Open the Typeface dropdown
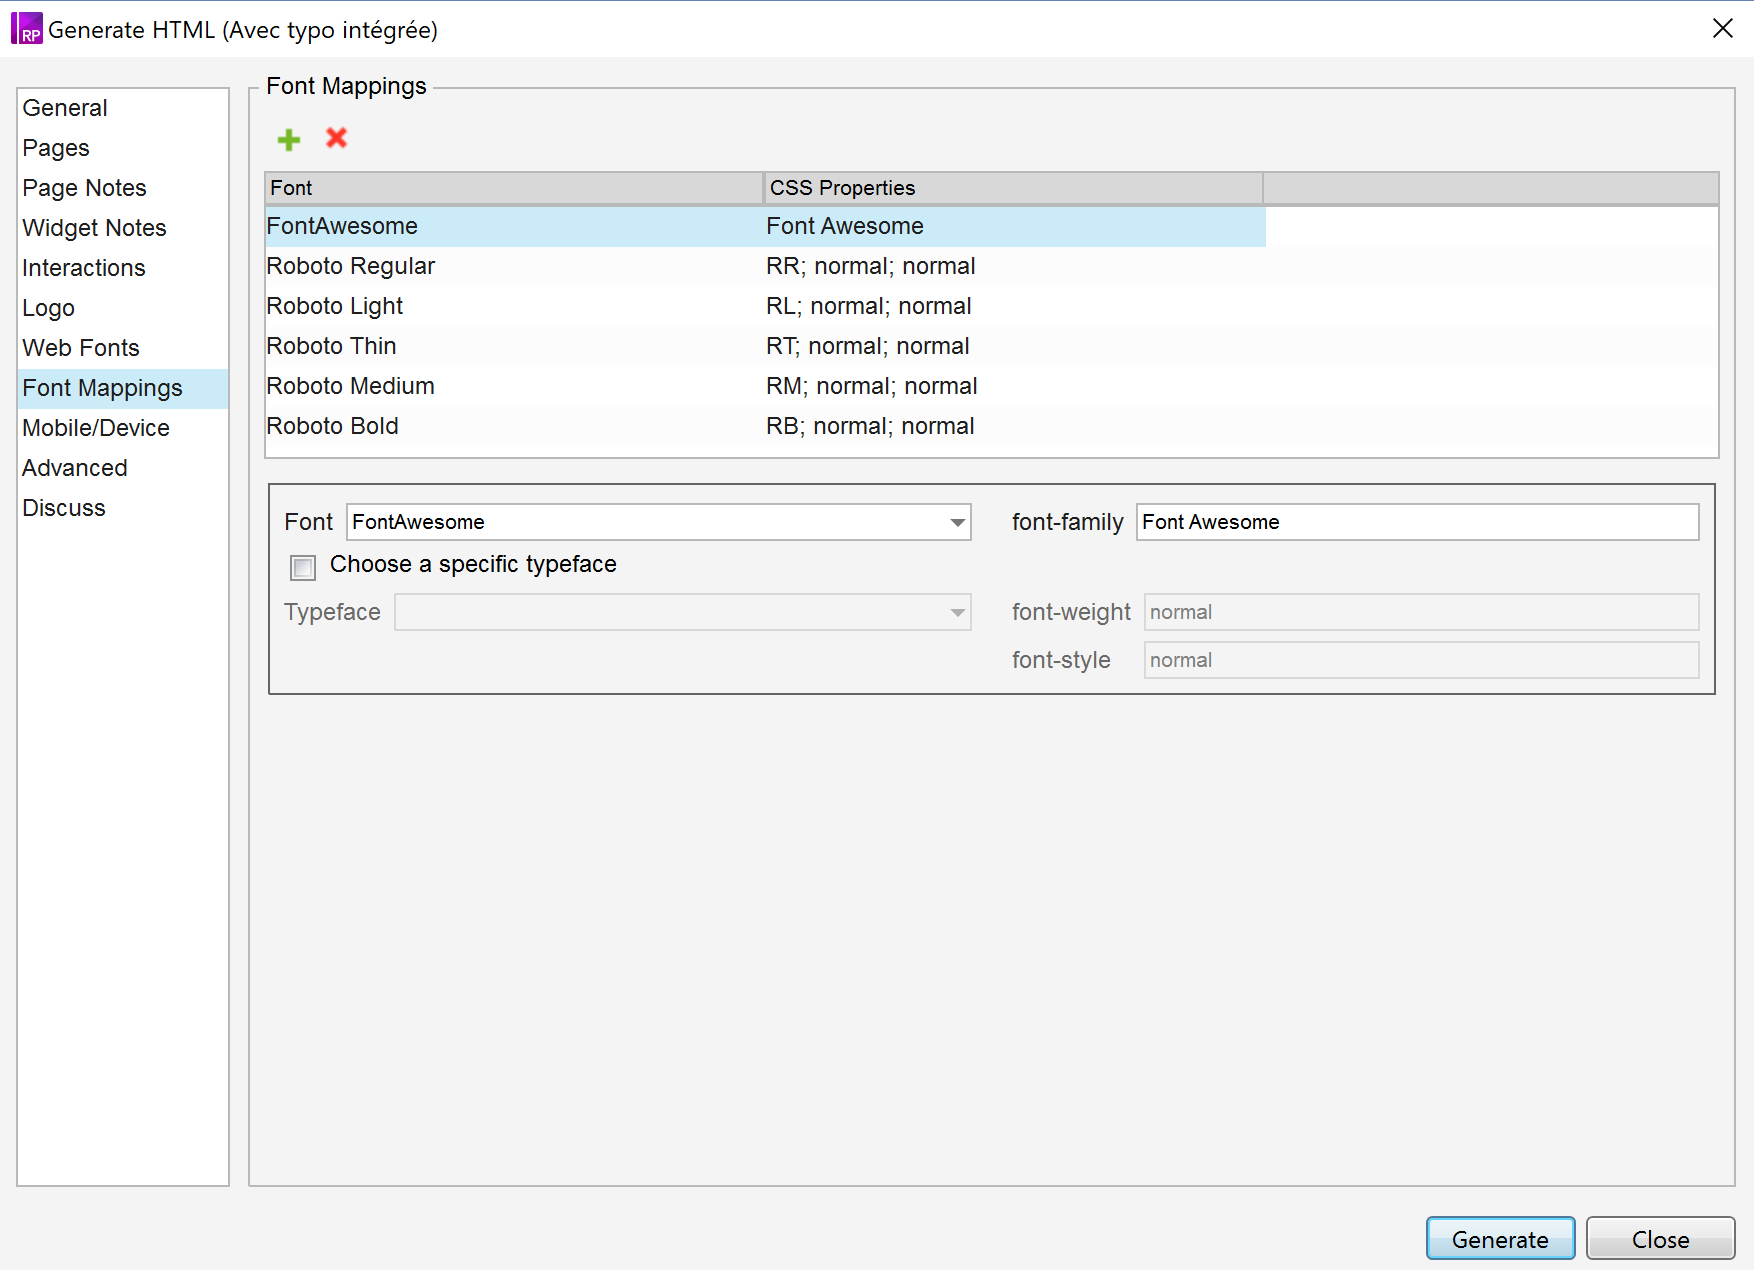The height and width of the screenshot is (1270, 1754). point(956,611)
